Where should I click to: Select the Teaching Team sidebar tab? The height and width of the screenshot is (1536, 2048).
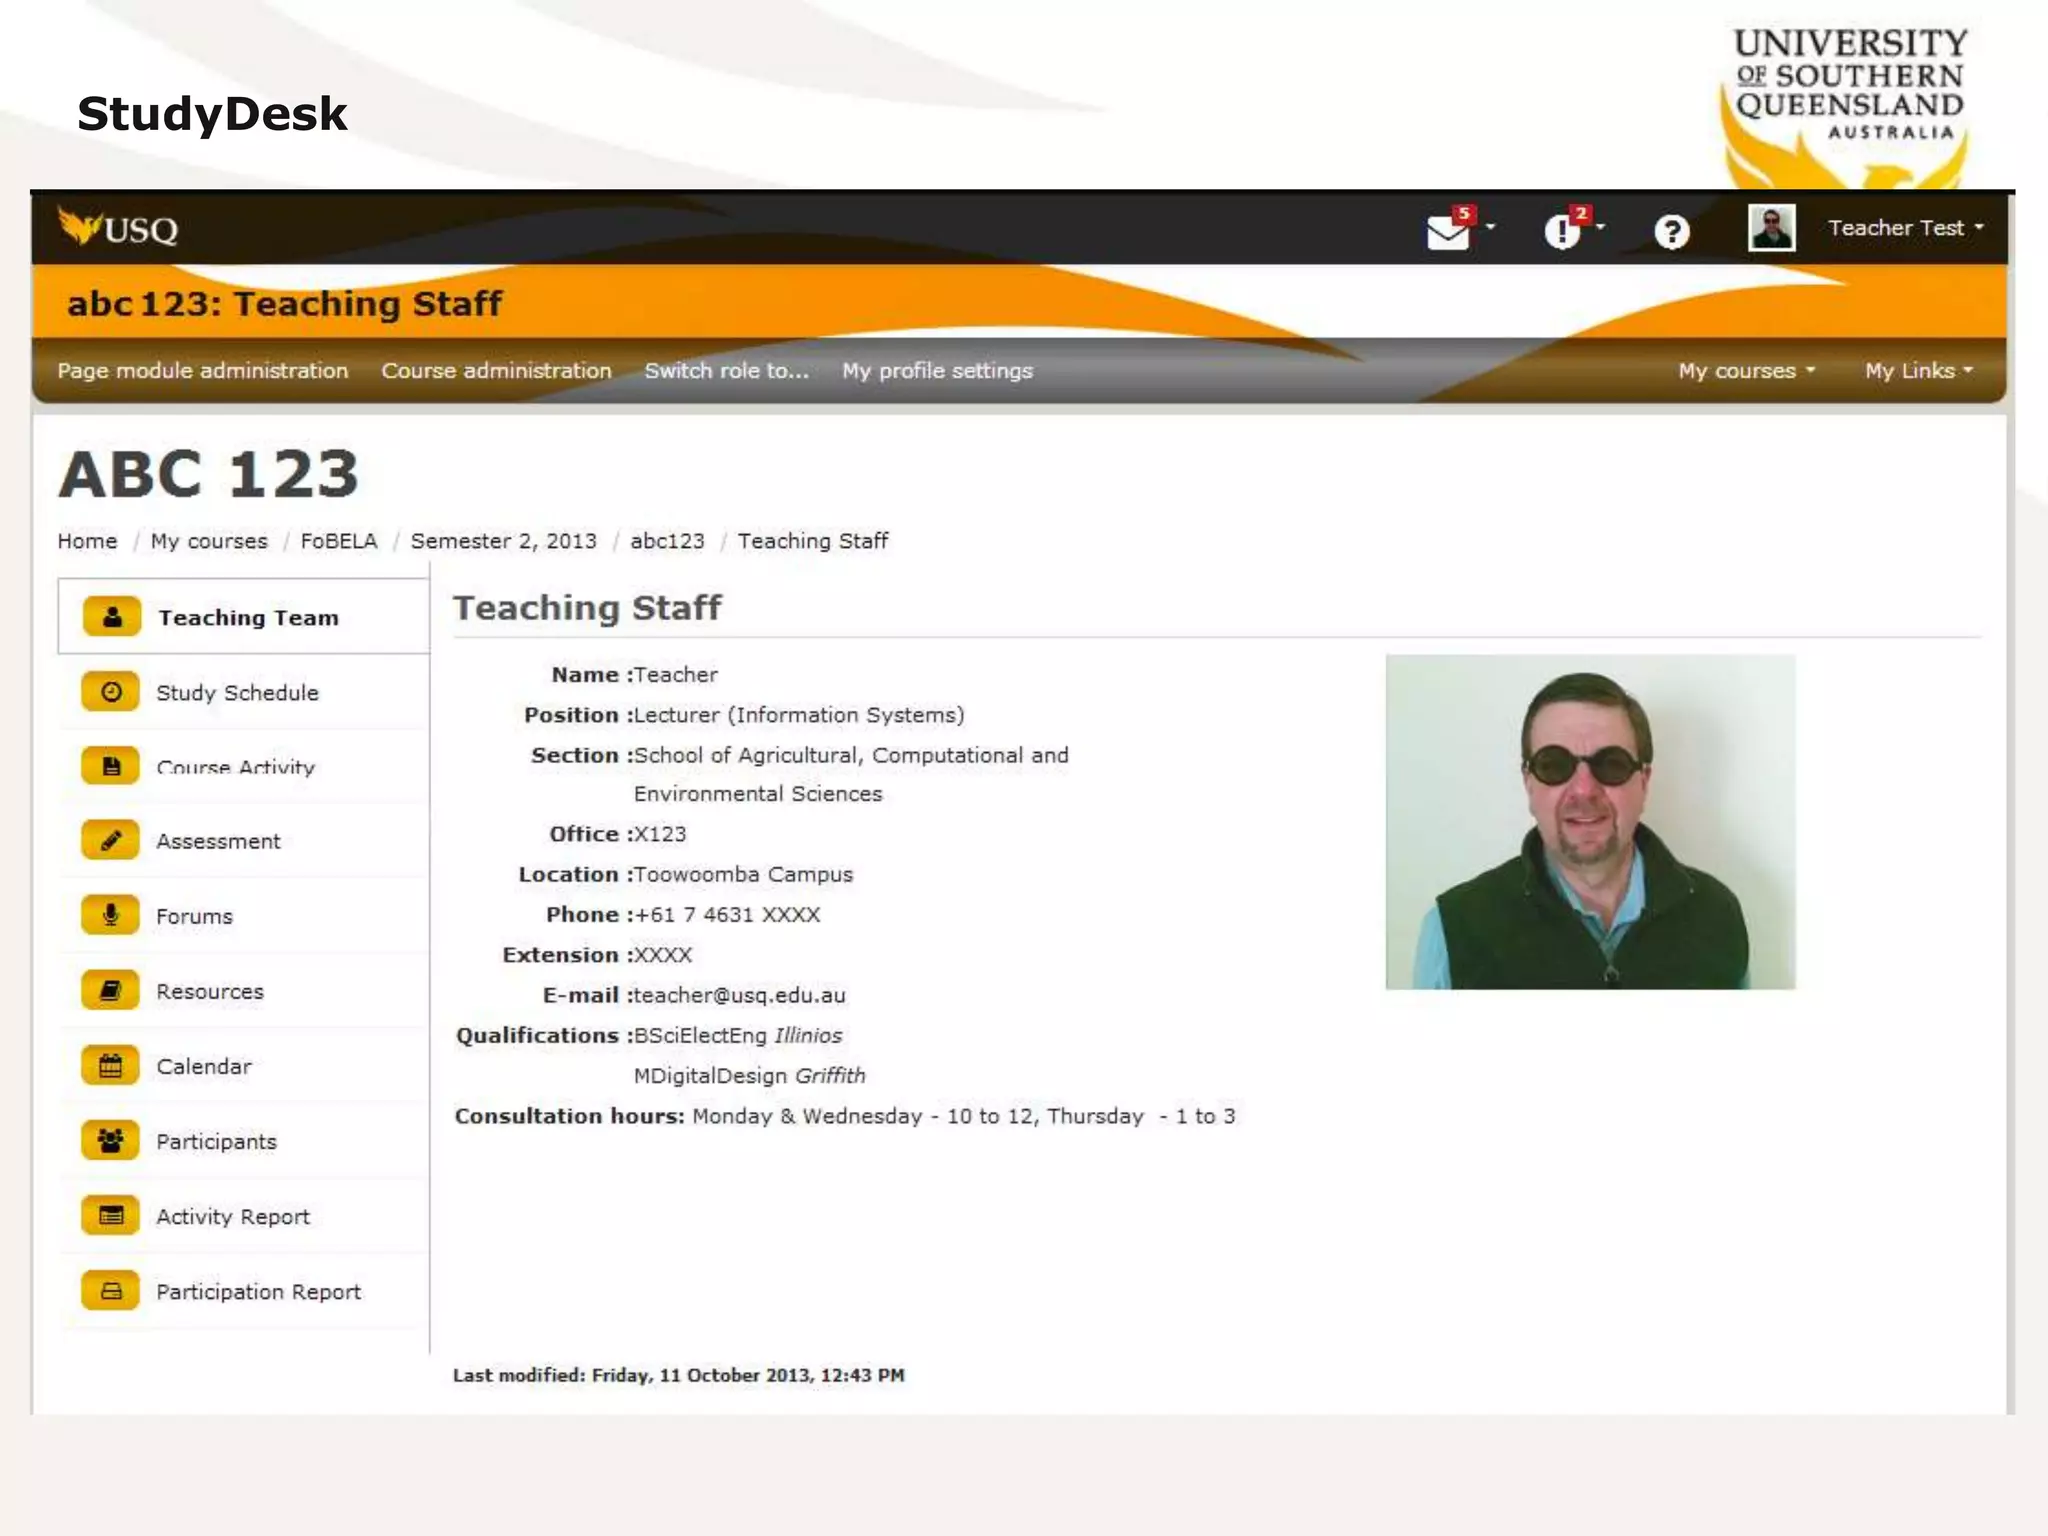point(247,618)
